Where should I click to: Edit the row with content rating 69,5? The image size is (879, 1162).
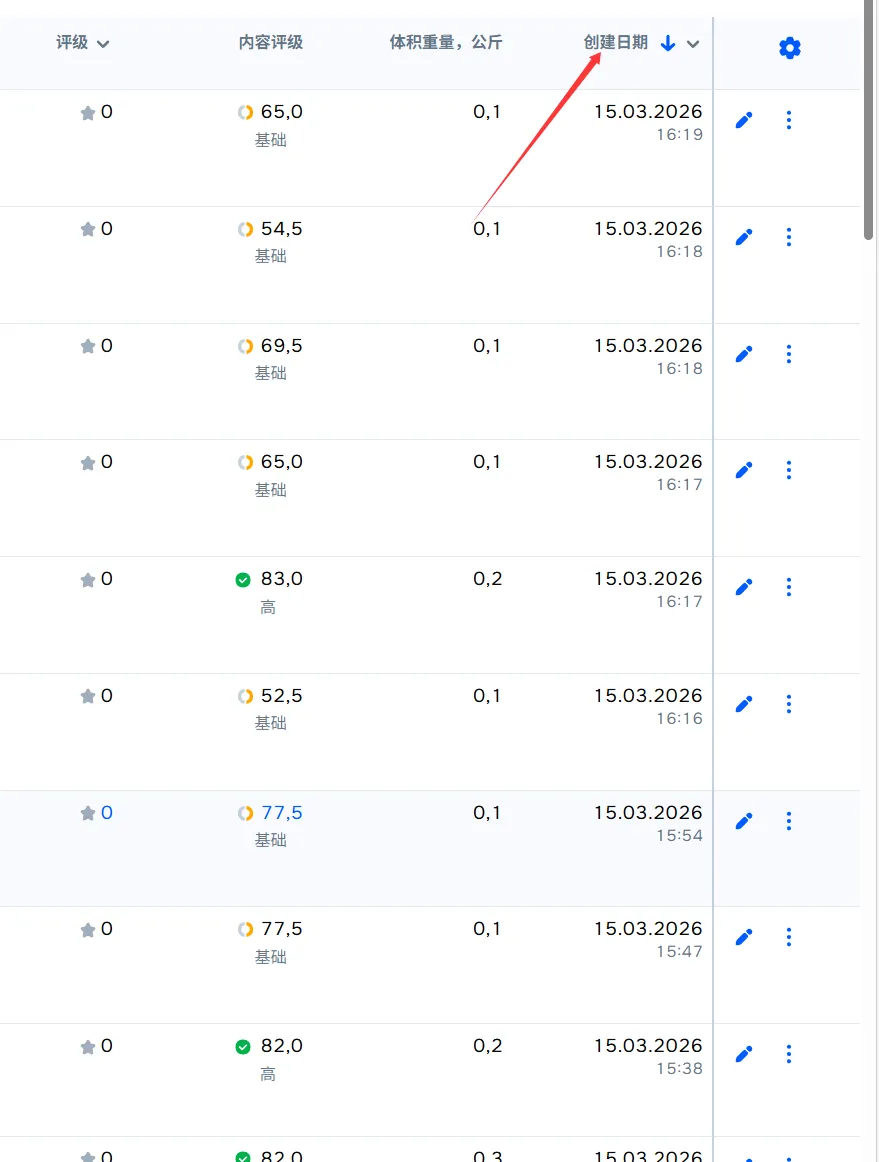(x=743, y=354)
